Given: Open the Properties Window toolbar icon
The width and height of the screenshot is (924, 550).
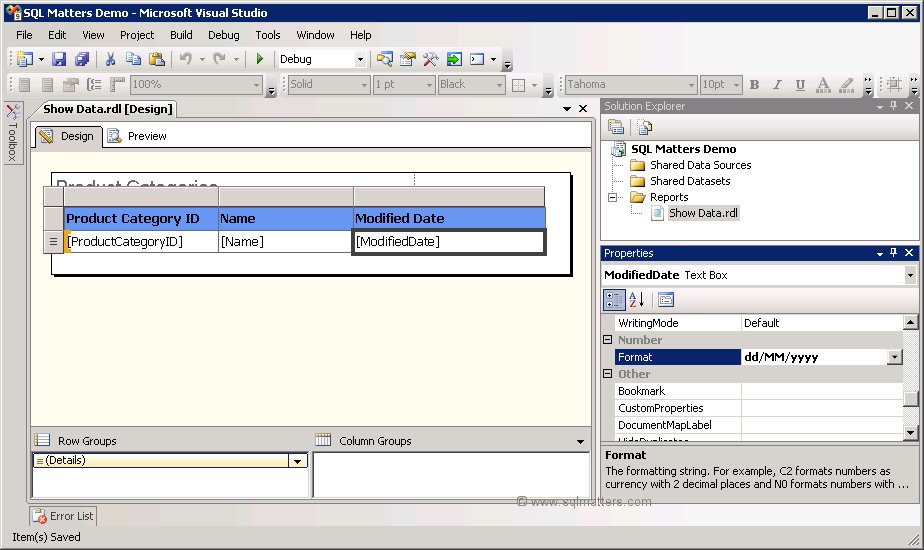Looking at the screenshot, I should click(x=408, y=59).
